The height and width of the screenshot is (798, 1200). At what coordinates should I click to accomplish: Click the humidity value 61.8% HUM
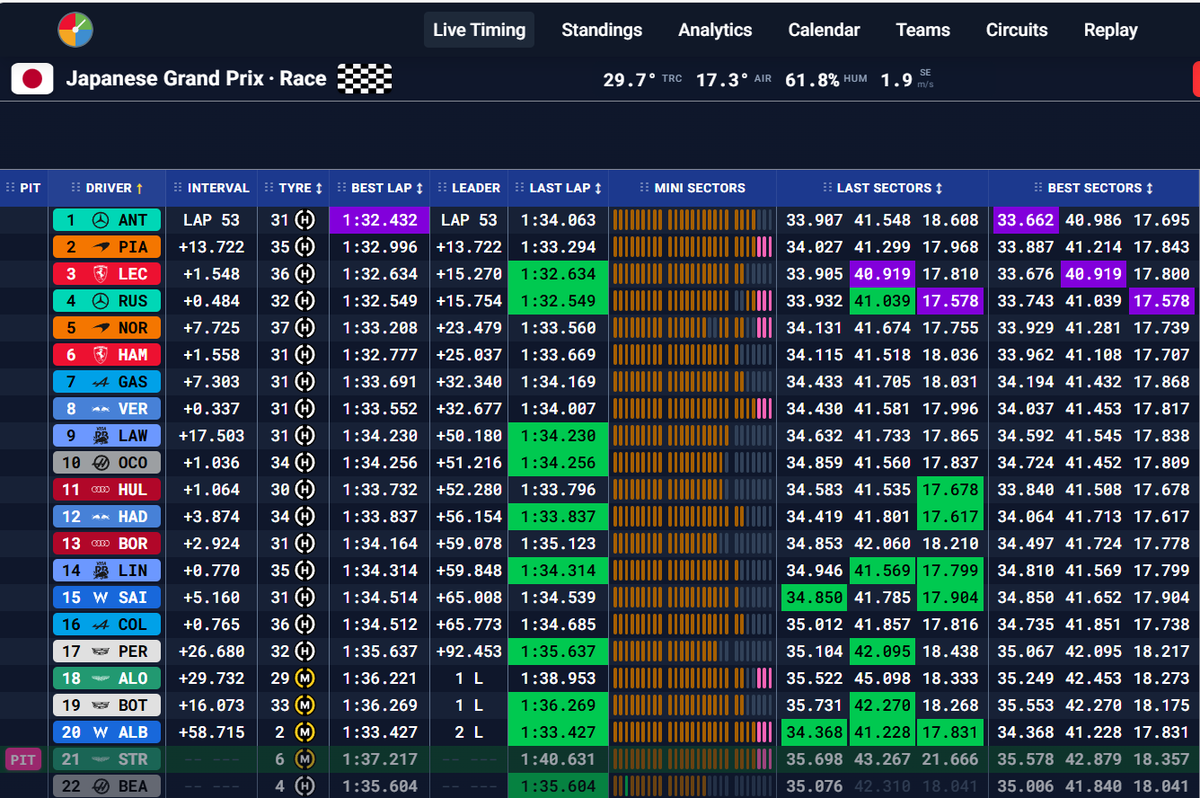pyautogui.click(x=826, y=79)
